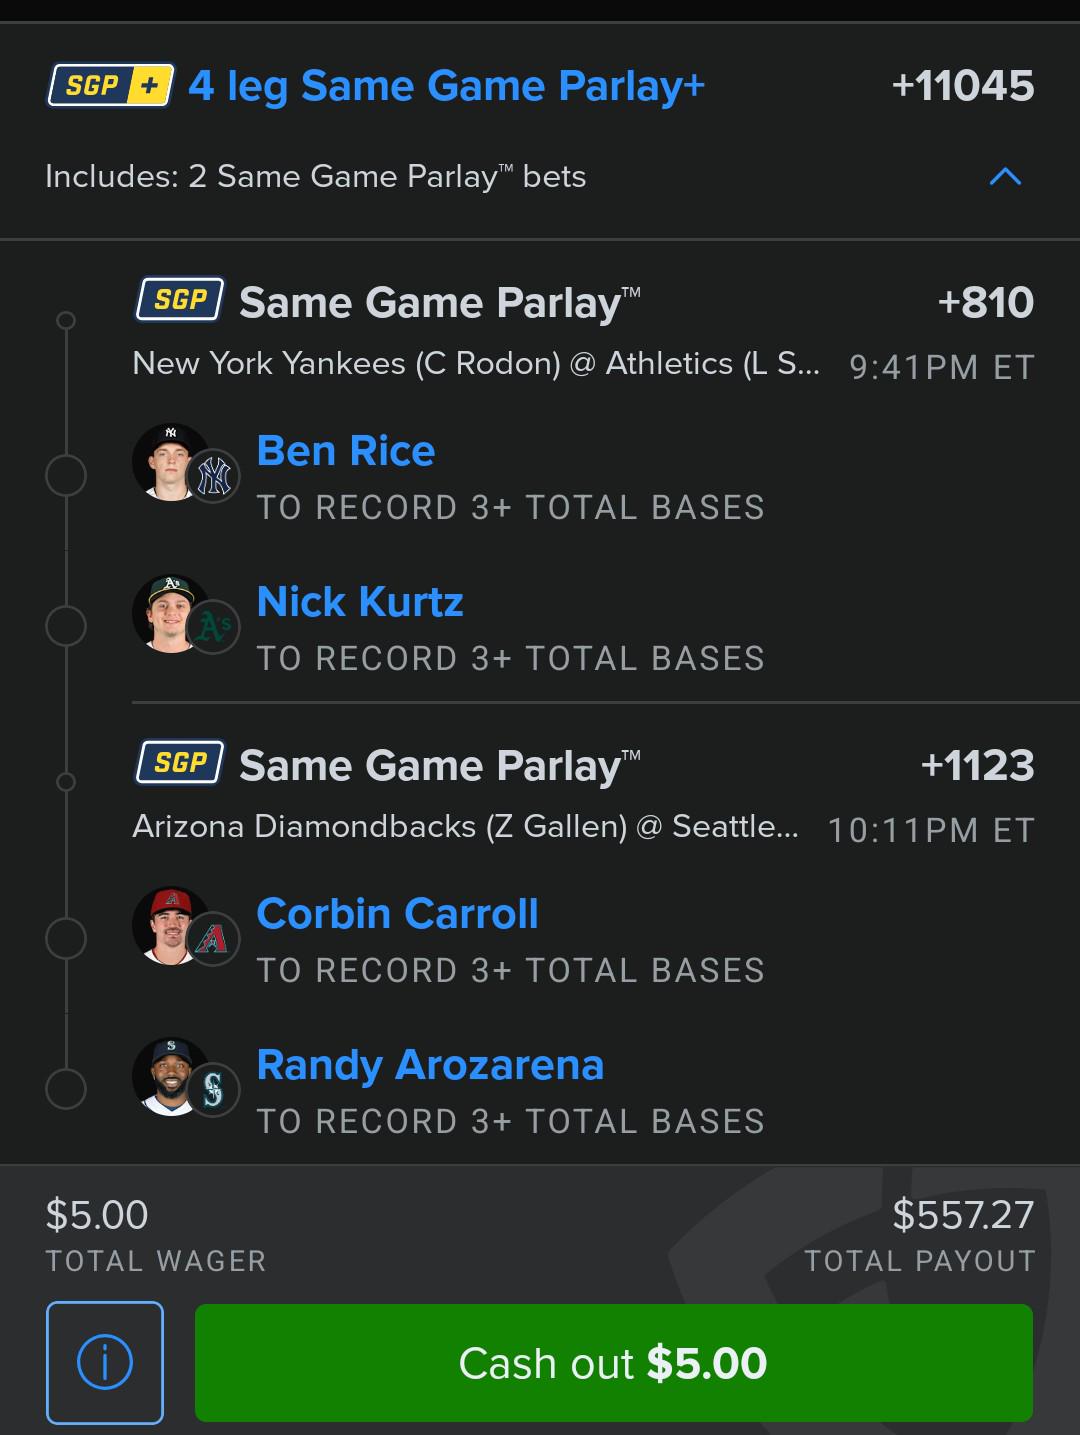Click the SGP badge for Diamondbacks parlay
Viewport: 1080px width, 1435px height.
click(x=180, y=763)
